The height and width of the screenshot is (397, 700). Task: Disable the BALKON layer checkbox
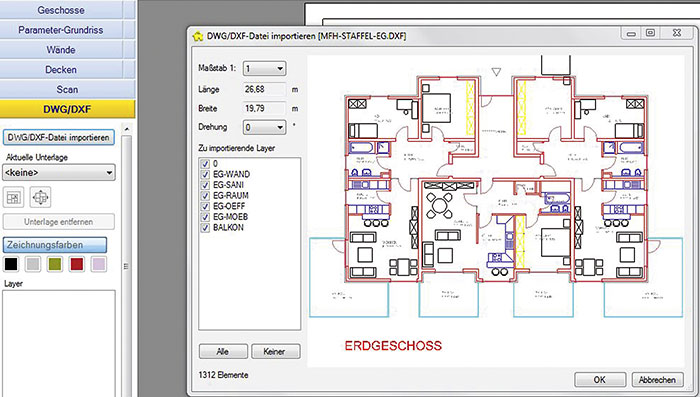point(205,228)
